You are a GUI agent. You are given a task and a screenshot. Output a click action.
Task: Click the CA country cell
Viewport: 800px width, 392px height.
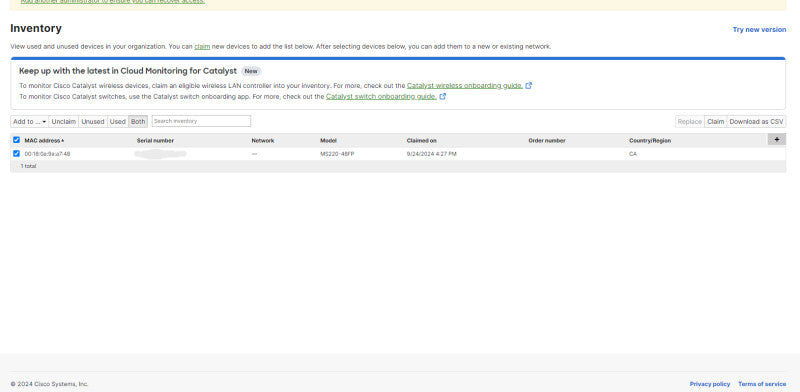click(x=633, y=154)
